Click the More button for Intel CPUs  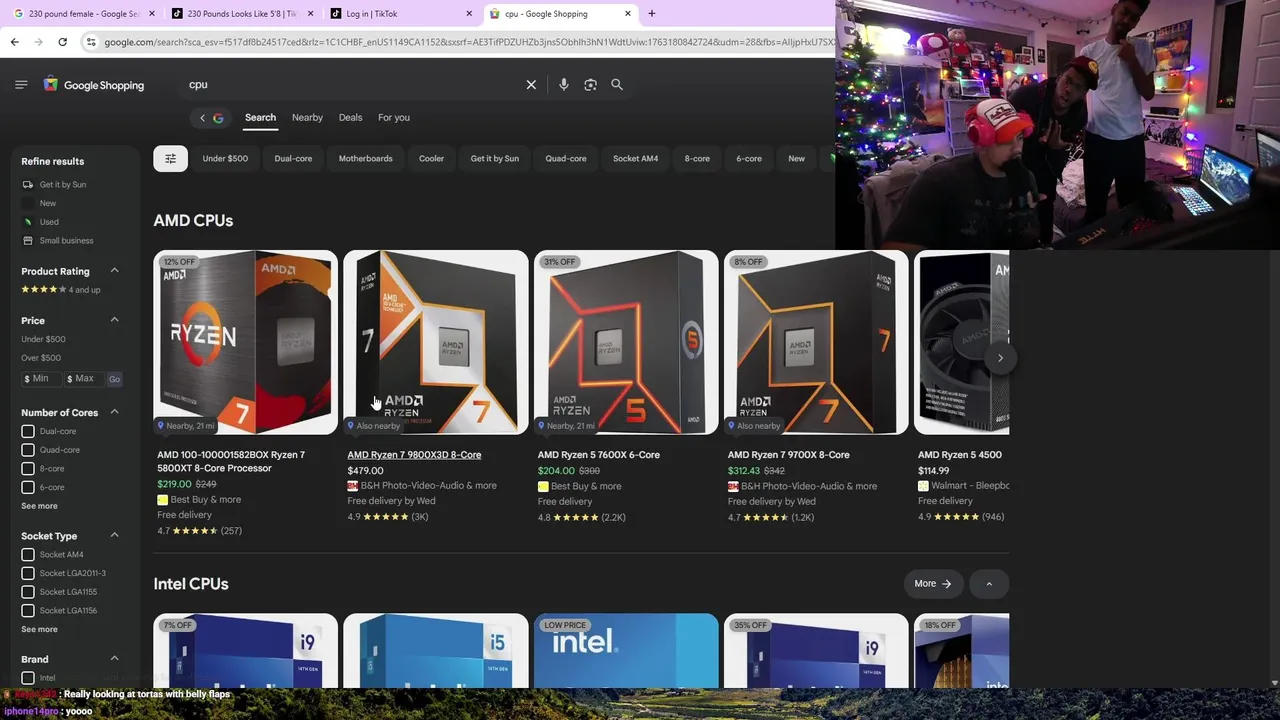point(932,584)
